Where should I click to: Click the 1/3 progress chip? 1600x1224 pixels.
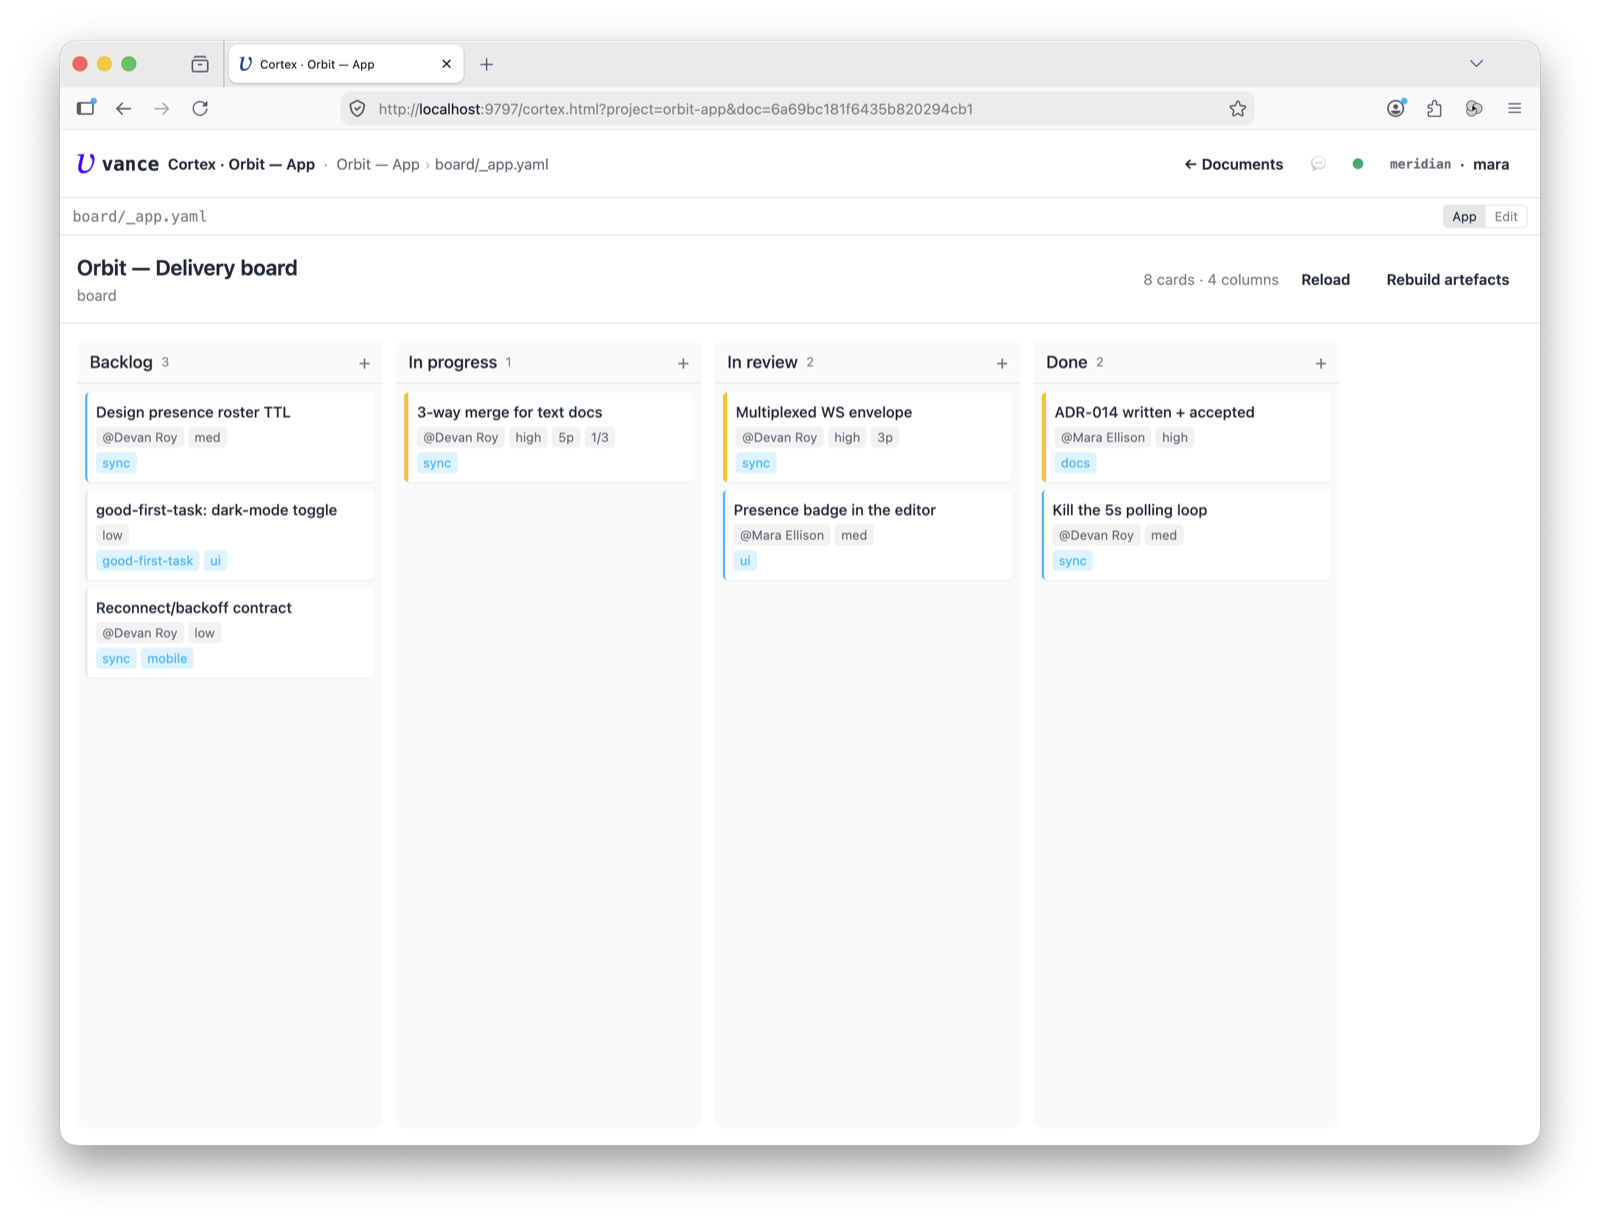[x=600, y=437]
